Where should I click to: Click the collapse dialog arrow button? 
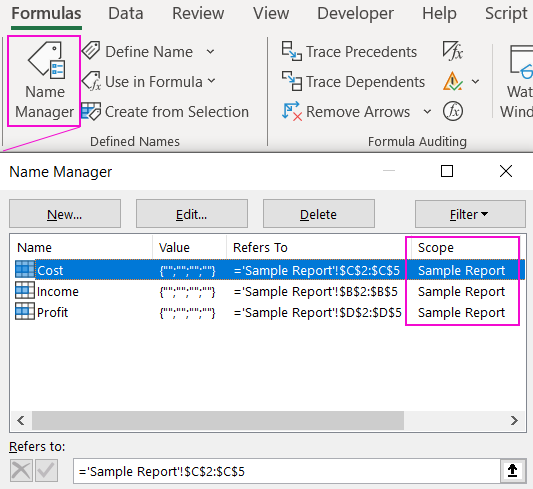[x=512, y=471]
